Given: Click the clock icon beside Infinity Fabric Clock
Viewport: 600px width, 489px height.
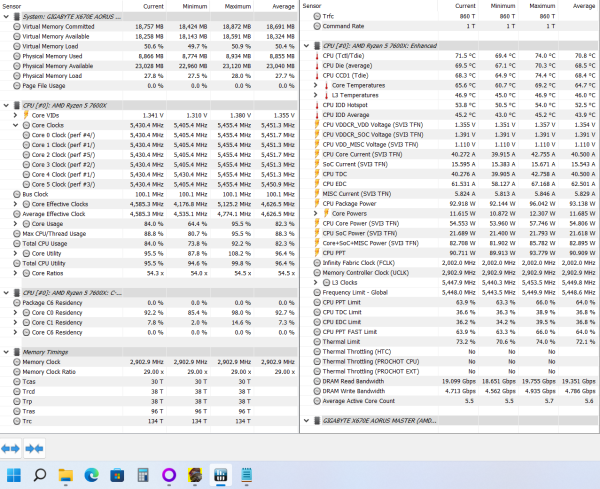Looking at the screenshot, I should [317, 263].
